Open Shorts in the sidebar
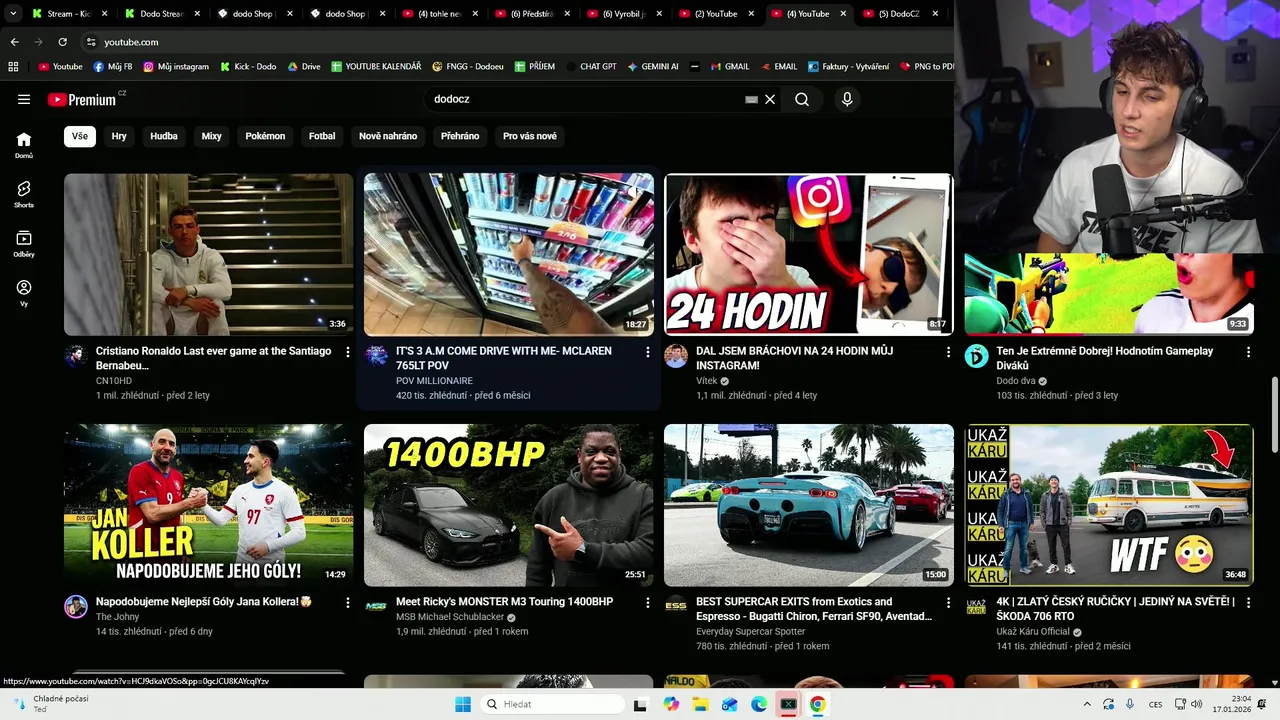Screen dimensions: 1280x720 [x=24, y=194]
